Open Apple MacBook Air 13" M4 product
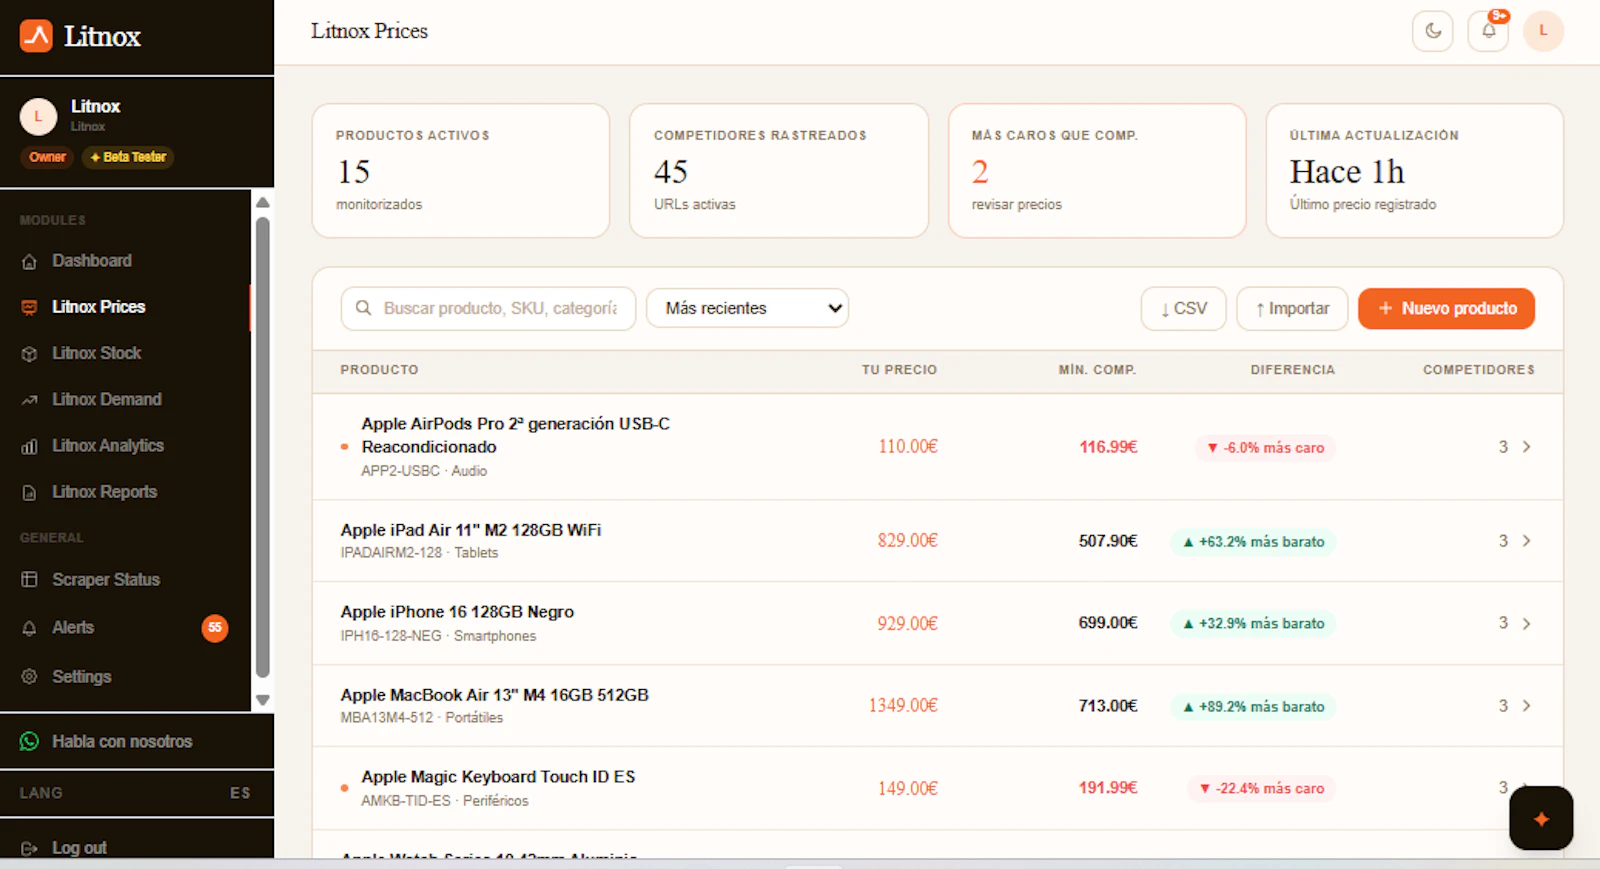1600x869 pixels. tap(494, 695)
